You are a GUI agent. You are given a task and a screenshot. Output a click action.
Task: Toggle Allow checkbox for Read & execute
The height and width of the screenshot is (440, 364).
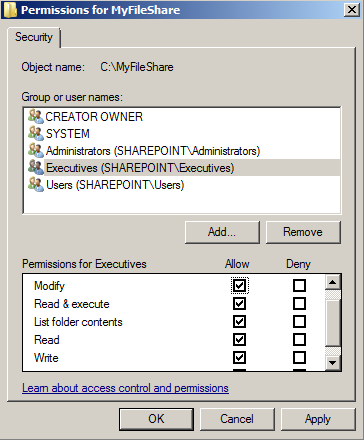tap(239, 304)
